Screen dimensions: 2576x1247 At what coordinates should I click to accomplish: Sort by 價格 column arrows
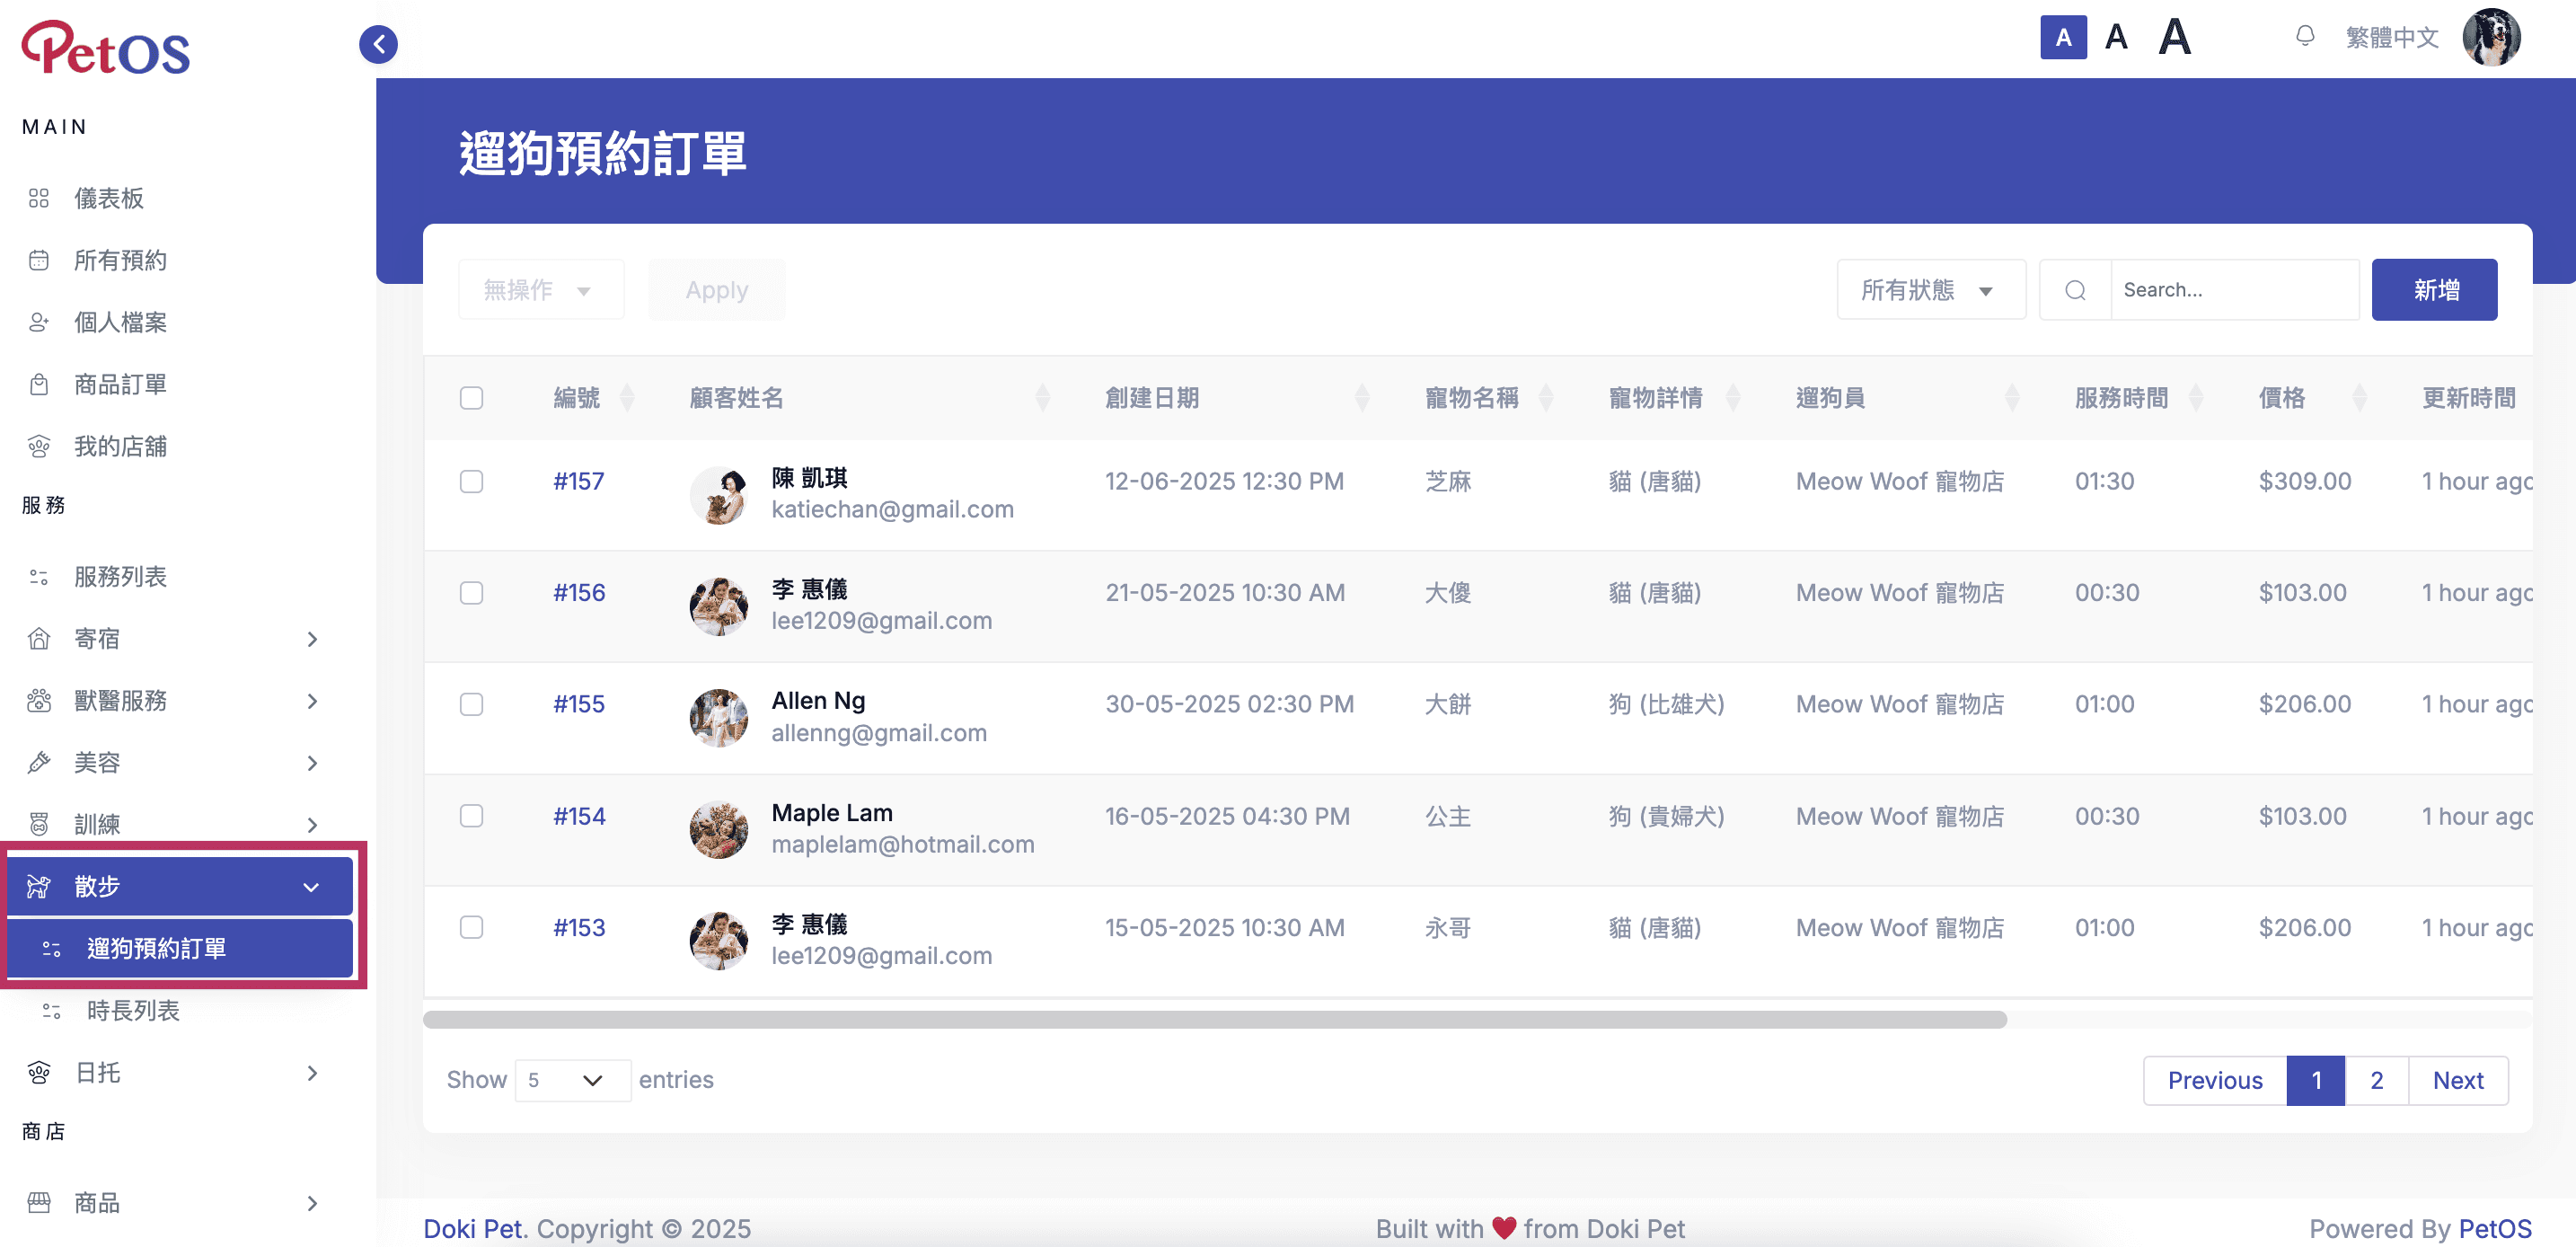coord(2360,398)
